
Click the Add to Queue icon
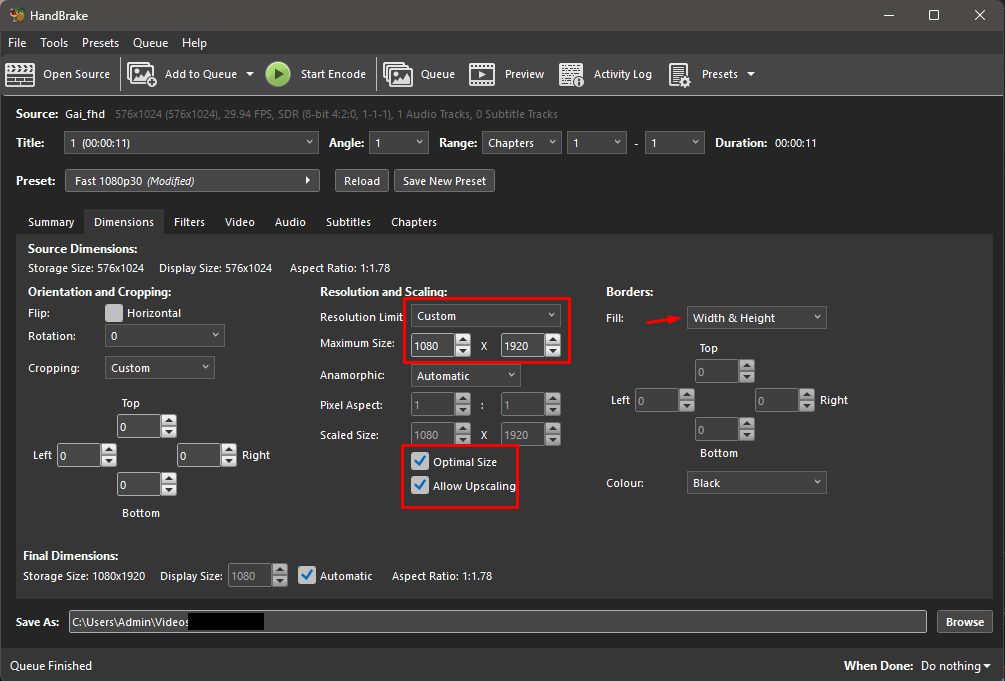[142, 74]
